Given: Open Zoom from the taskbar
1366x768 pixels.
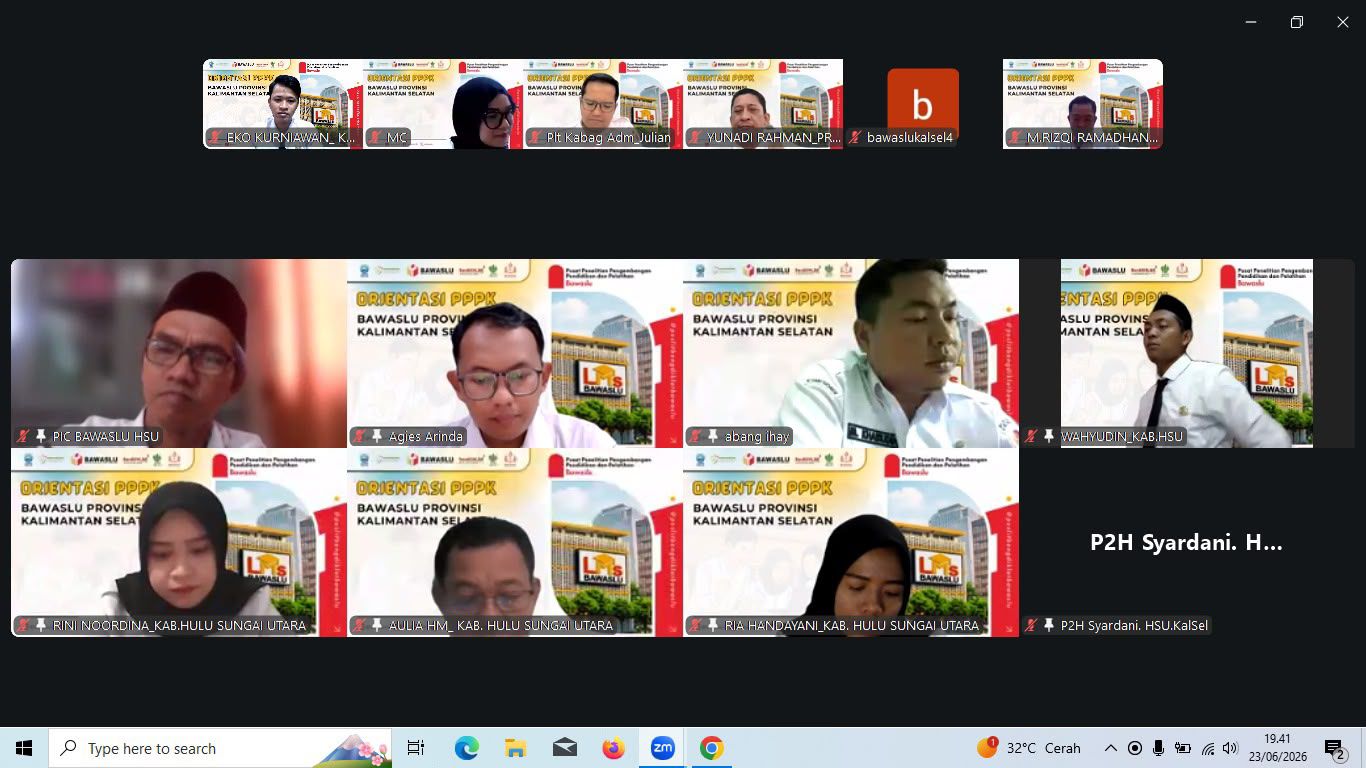Looking at the screenshot, I should 662,748.
